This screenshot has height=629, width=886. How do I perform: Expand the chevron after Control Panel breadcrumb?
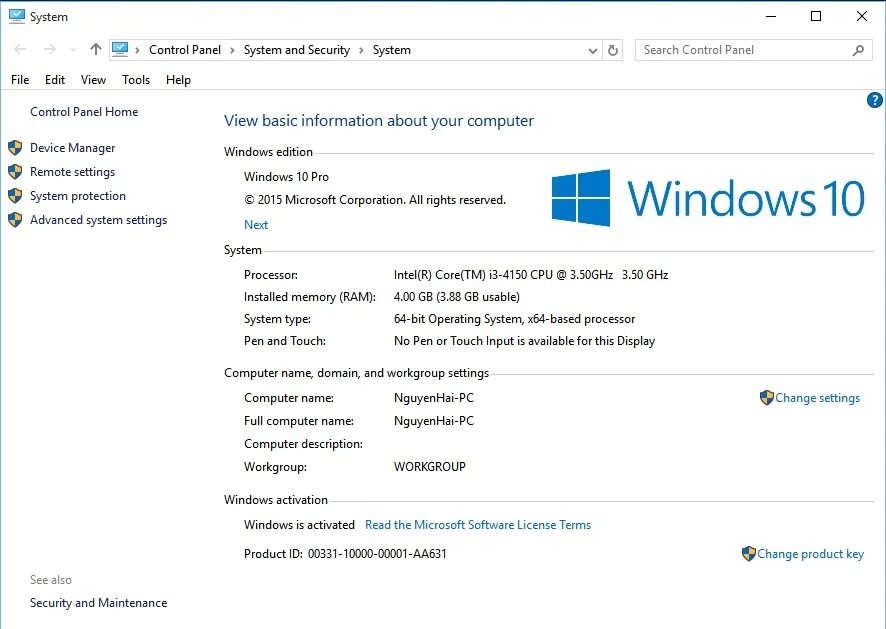click(232, 50)
